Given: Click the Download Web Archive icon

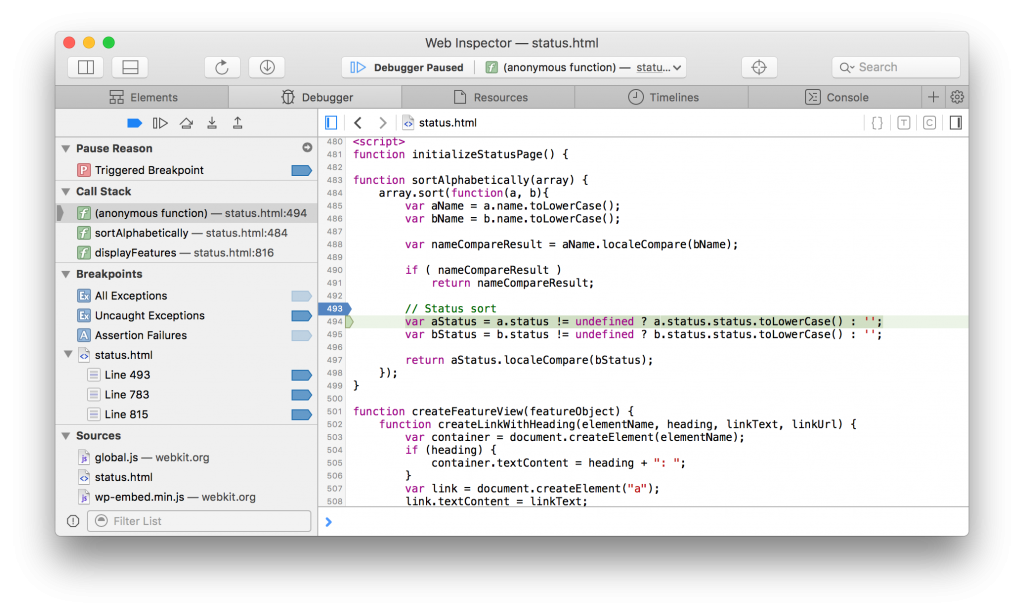Looking at the screenshot, I should pos(267,67).
